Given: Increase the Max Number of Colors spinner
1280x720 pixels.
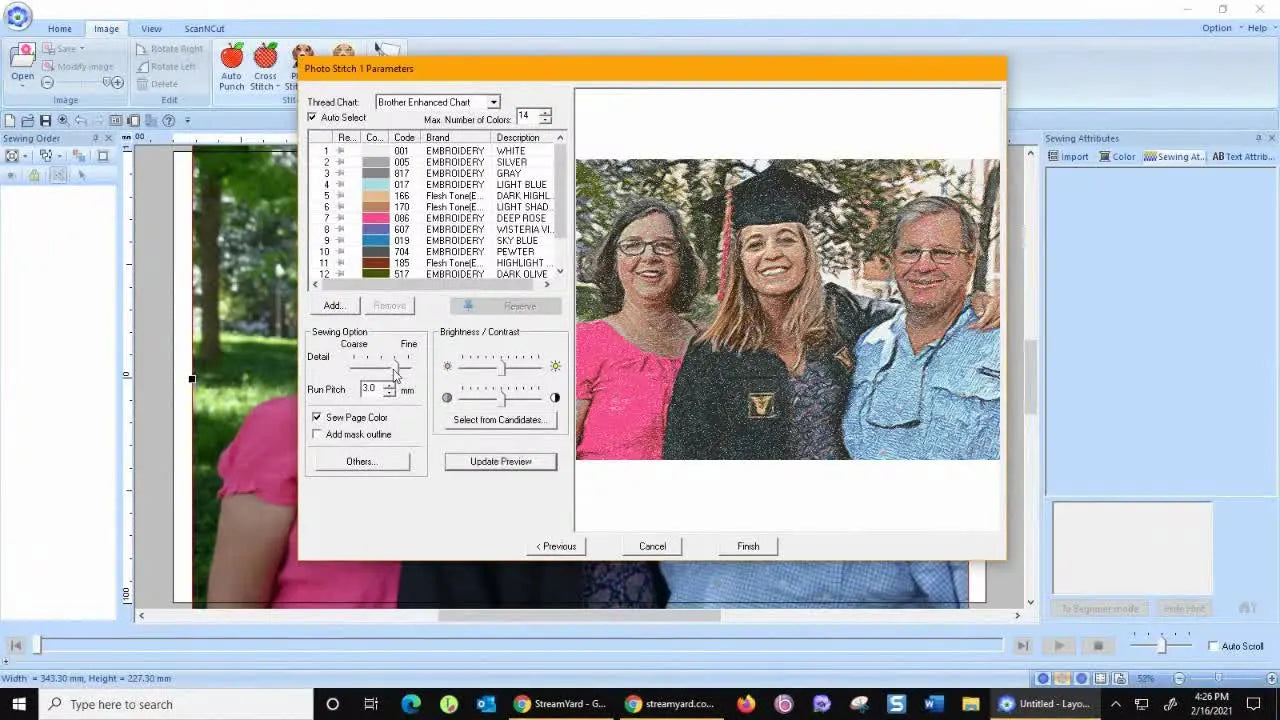Looking at the screenshot, I should 544,114.
